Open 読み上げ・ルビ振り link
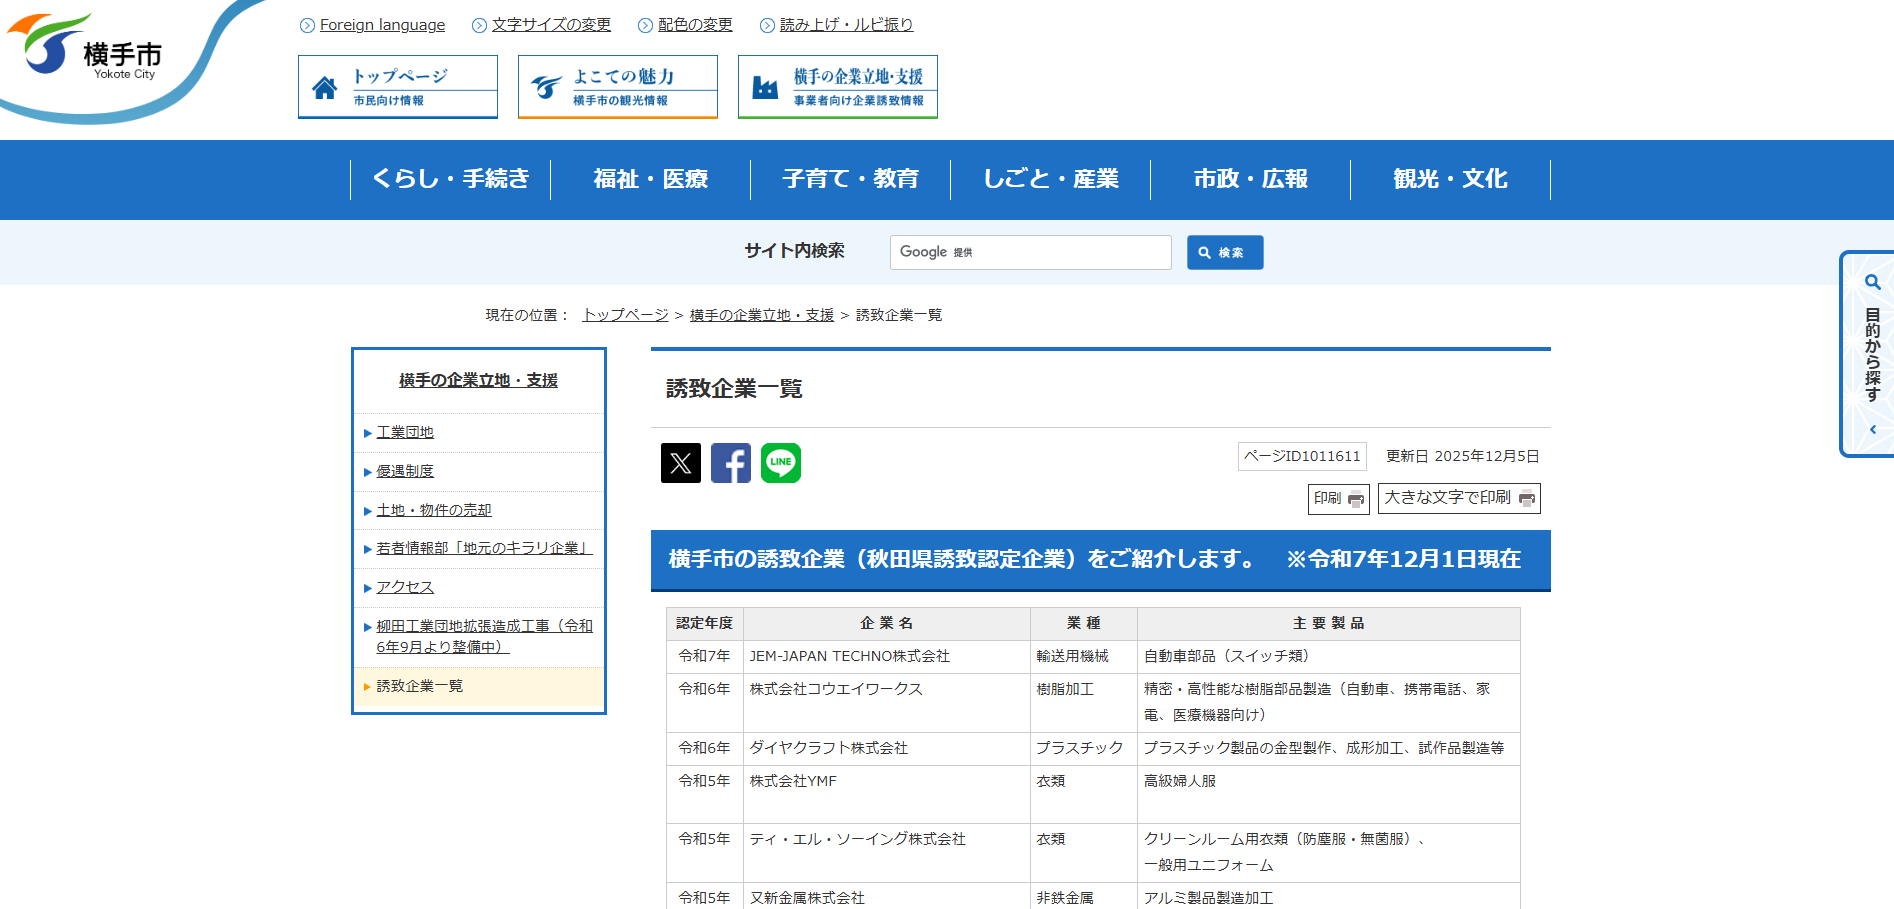The image size is (1894, 909). pos(846,25)
